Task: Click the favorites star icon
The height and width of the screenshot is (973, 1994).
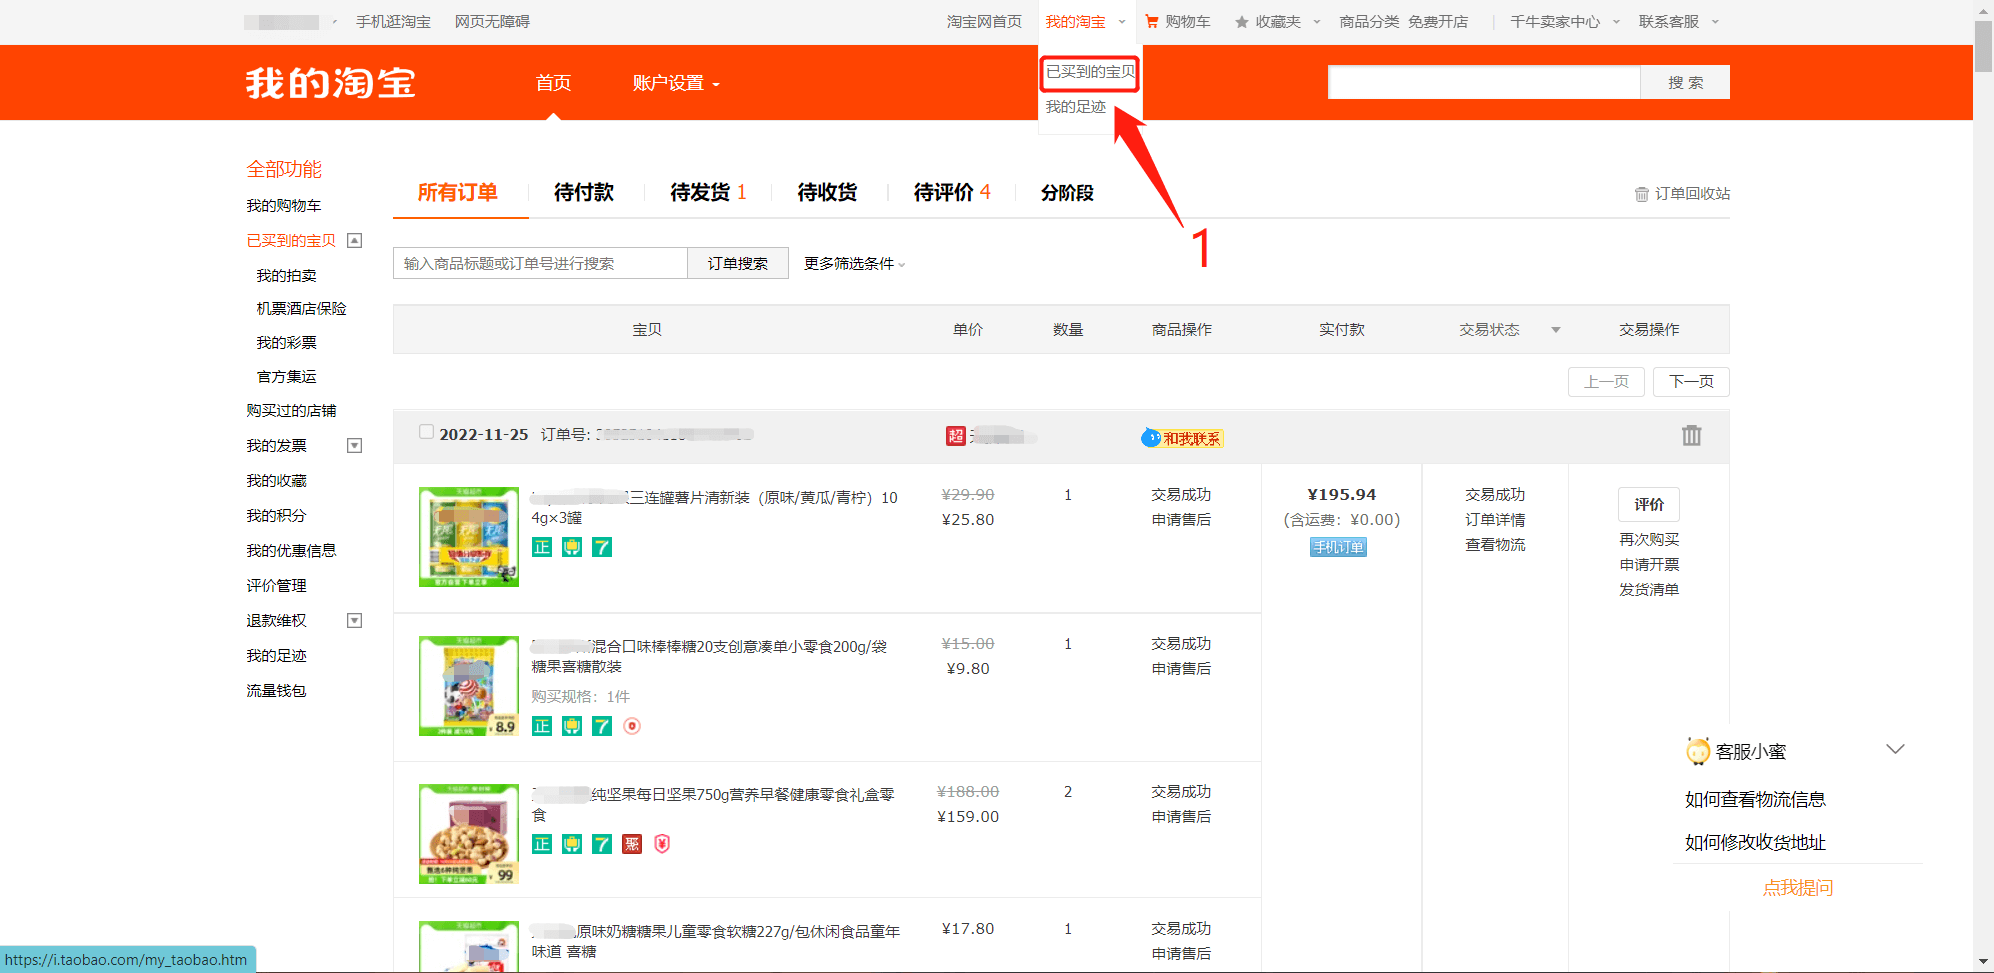Action: point(1241,22)
